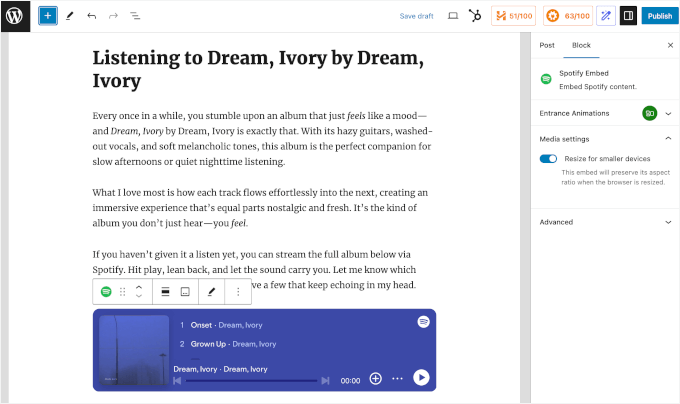
Task: Click the WordPress logo
Action: pyautogui.click(x=16, y=16)
